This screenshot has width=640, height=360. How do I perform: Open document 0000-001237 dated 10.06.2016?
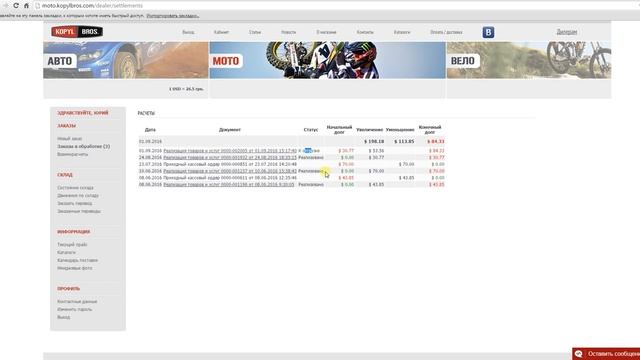point(230,171)
